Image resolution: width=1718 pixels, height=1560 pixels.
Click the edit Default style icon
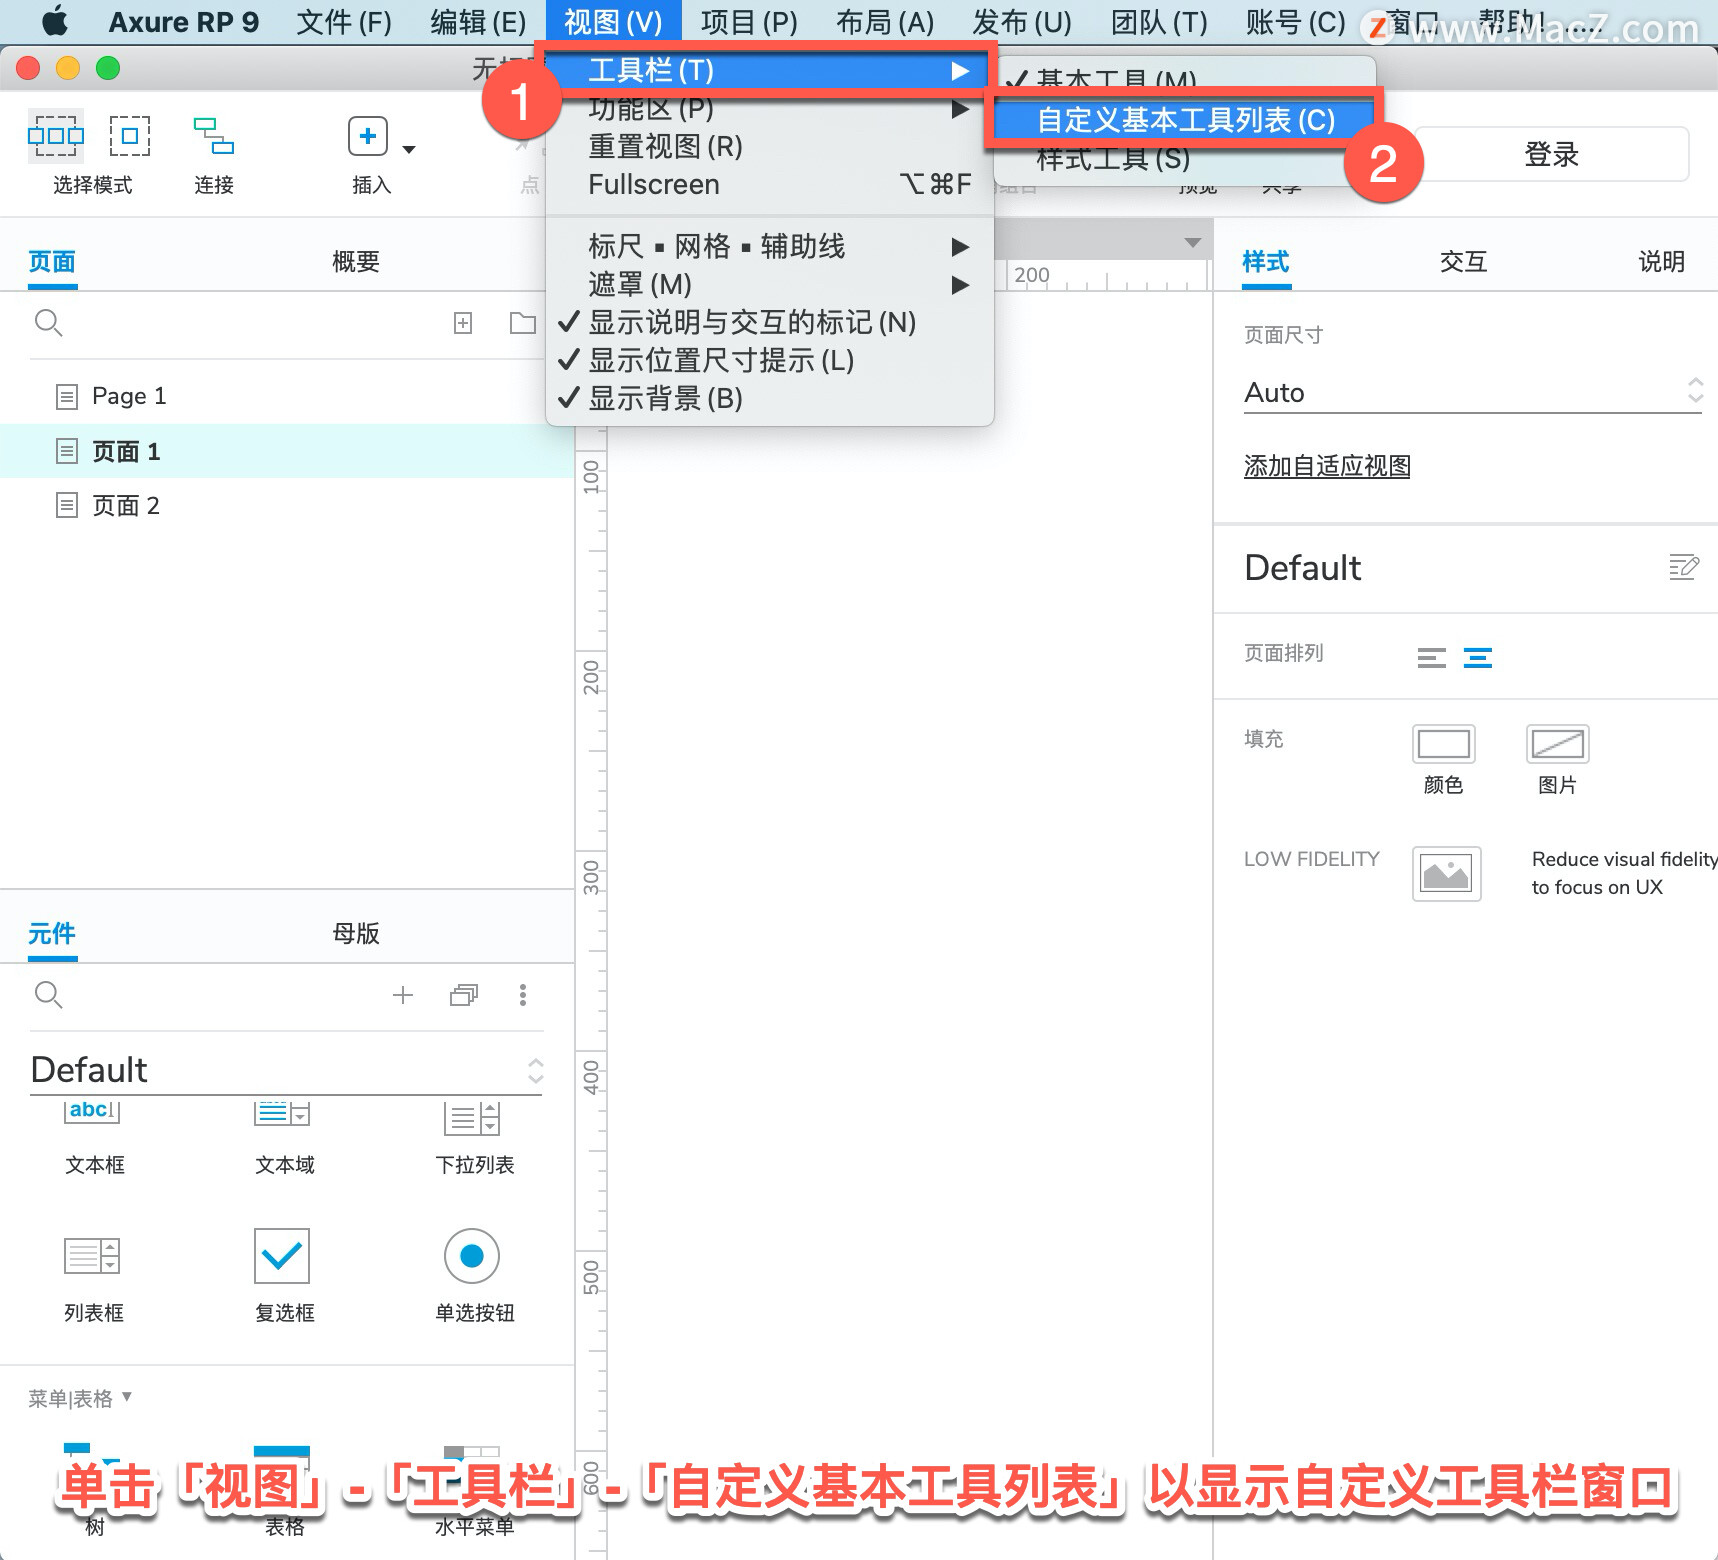(1684, 567)
